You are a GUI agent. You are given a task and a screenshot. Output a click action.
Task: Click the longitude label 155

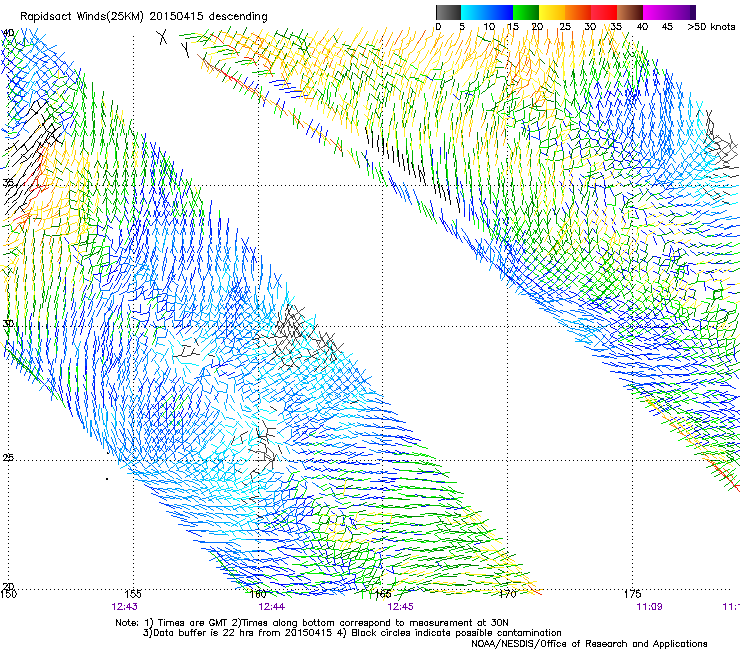point(133,594)
